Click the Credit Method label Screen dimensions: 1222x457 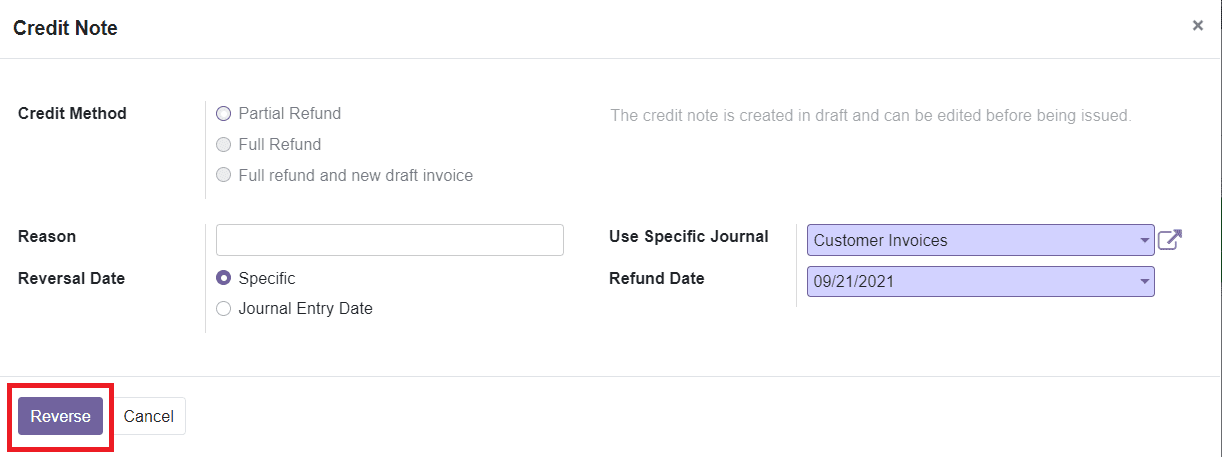72,114
